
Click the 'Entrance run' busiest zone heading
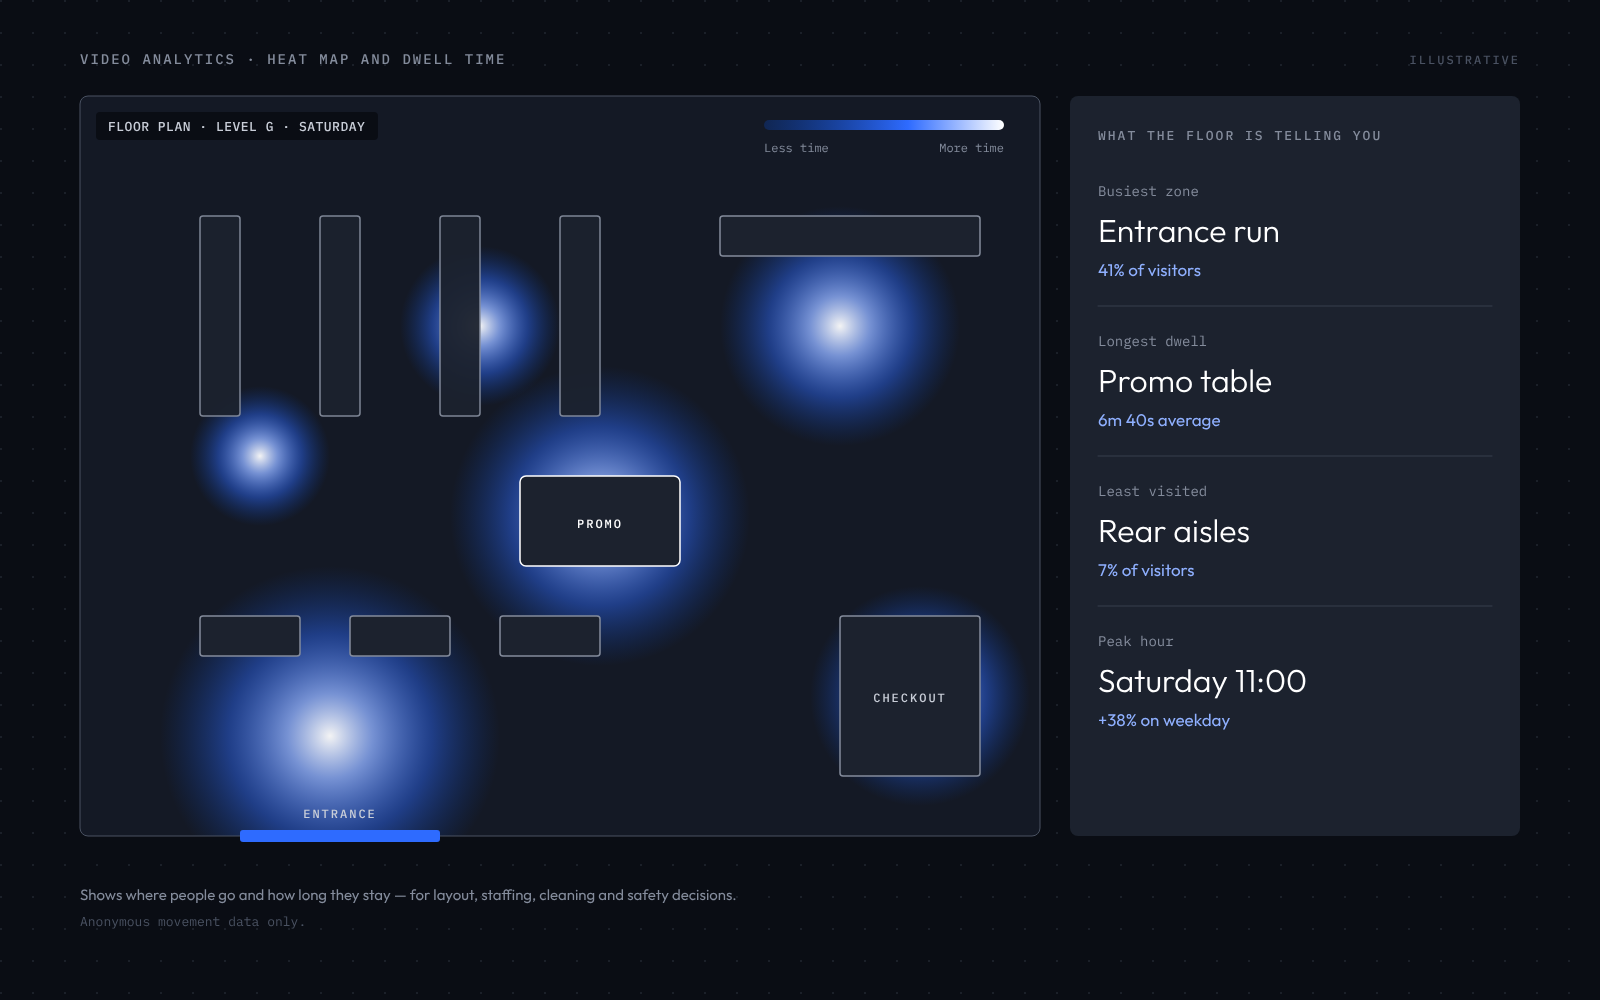1189,232
